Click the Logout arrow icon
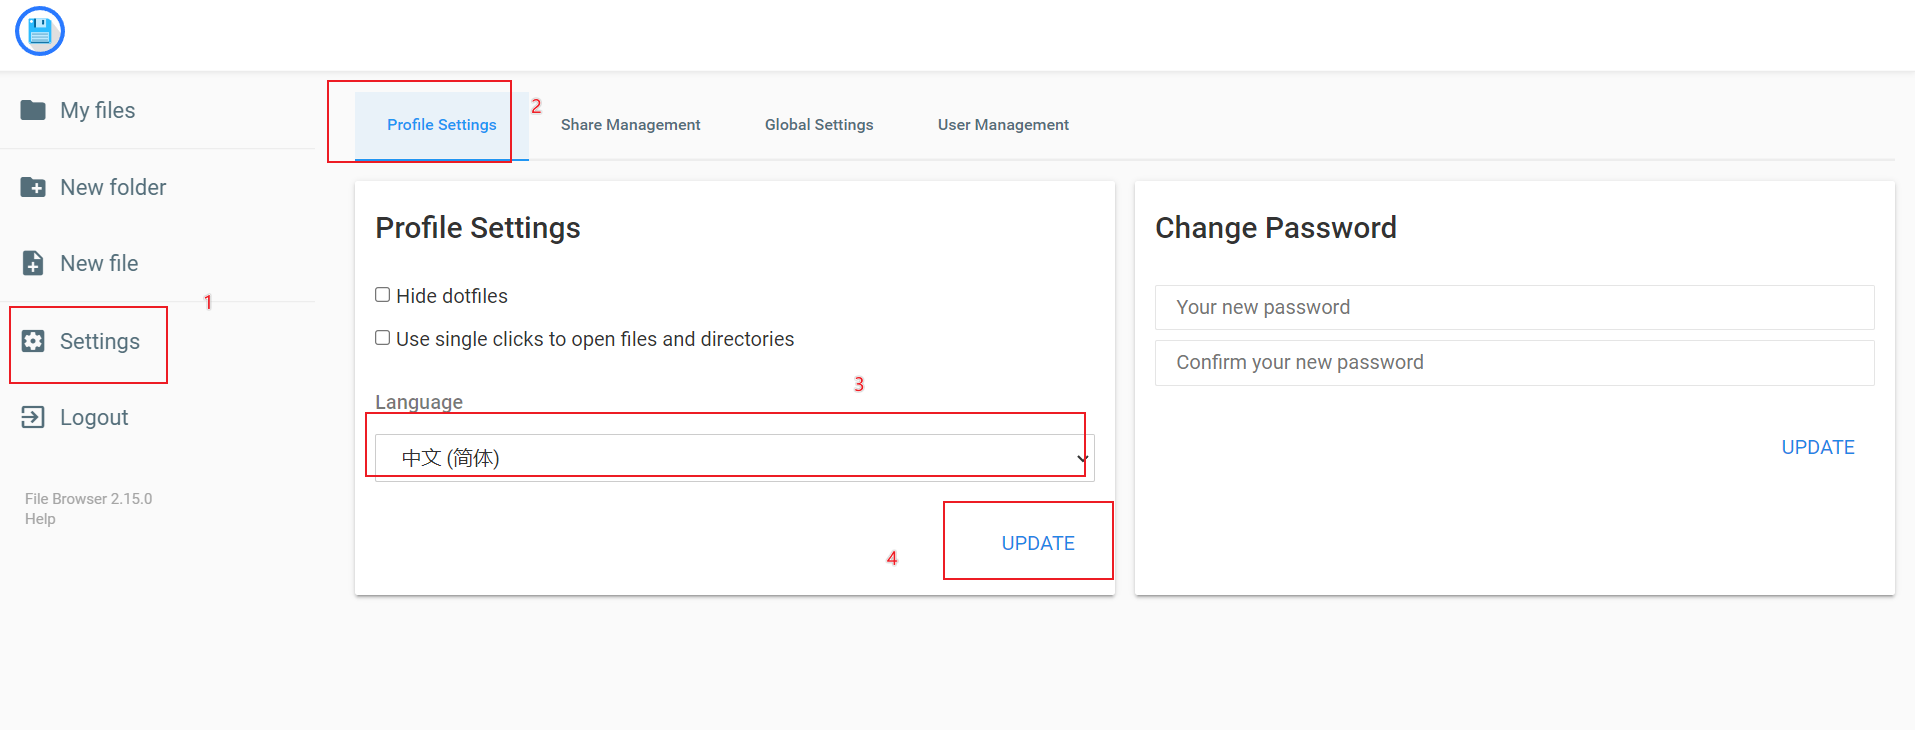The height and width of the screenshot is (730, 1915). 33,417
